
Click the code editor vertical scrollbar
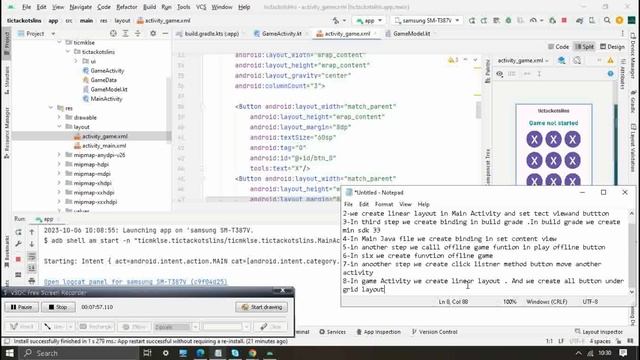point(478,109)
